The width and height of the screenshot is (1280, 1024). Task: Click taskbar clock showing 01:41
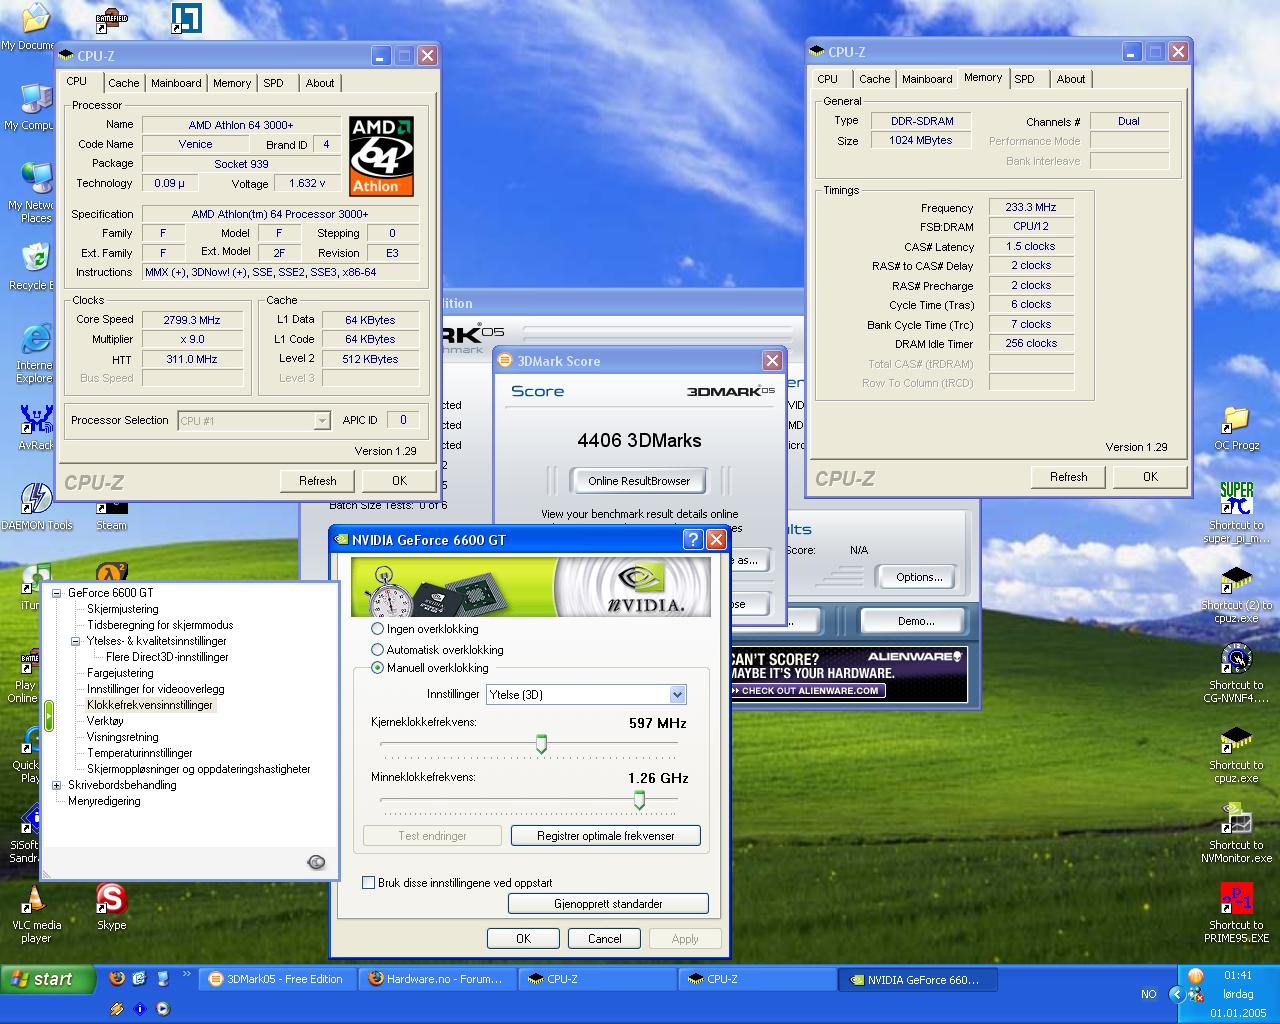(1237, 975)
